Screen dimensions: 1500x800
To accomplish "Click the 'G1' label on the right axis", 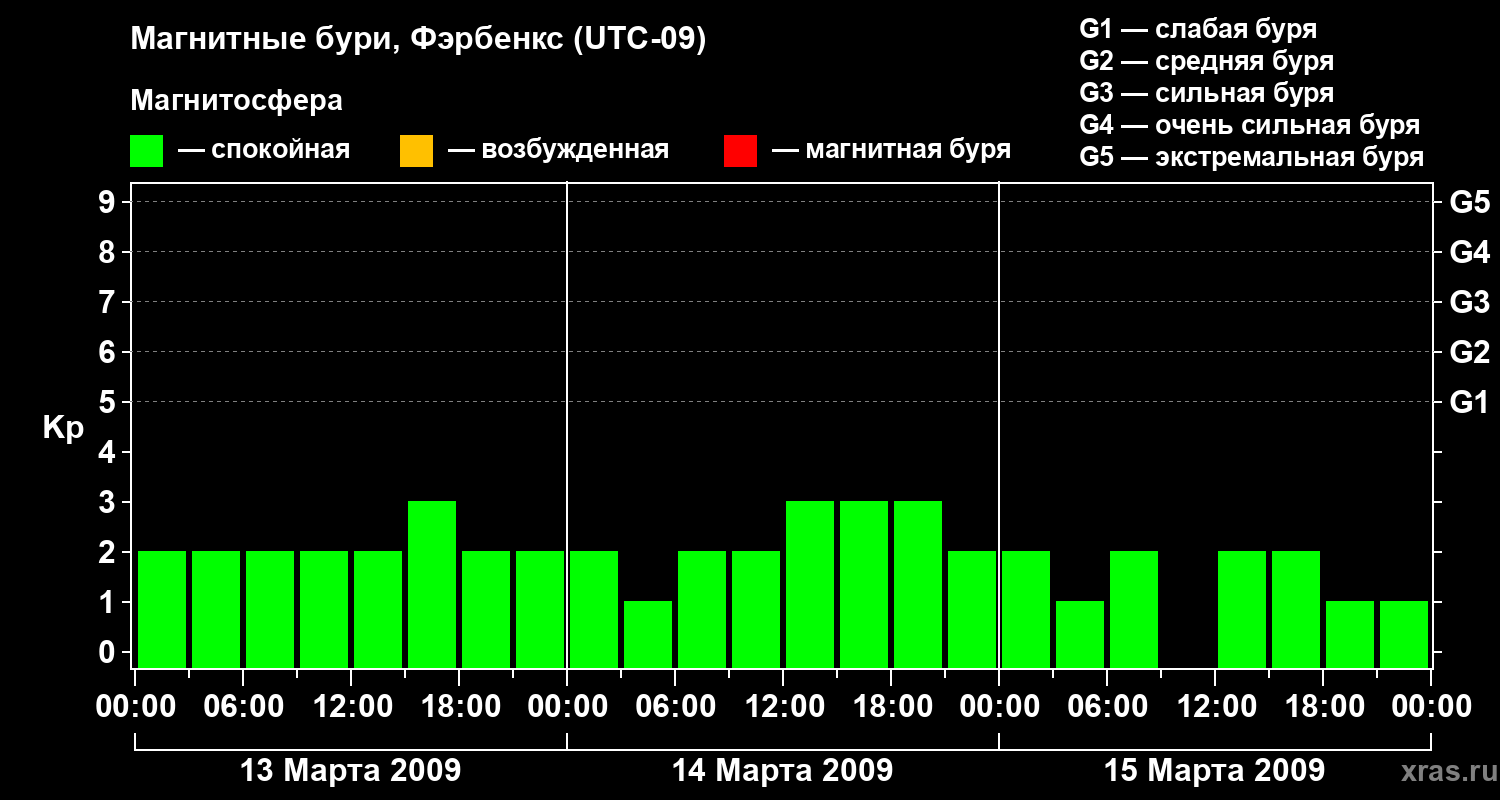I will (x=1469, y=402).
